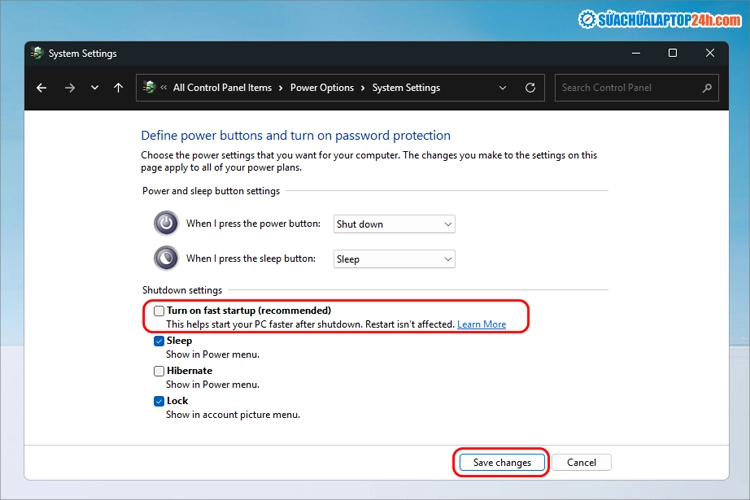This screenshot has width=750, height=500.
Task: Open the sleep button action dropdown
Action: (x=394, y=259)
